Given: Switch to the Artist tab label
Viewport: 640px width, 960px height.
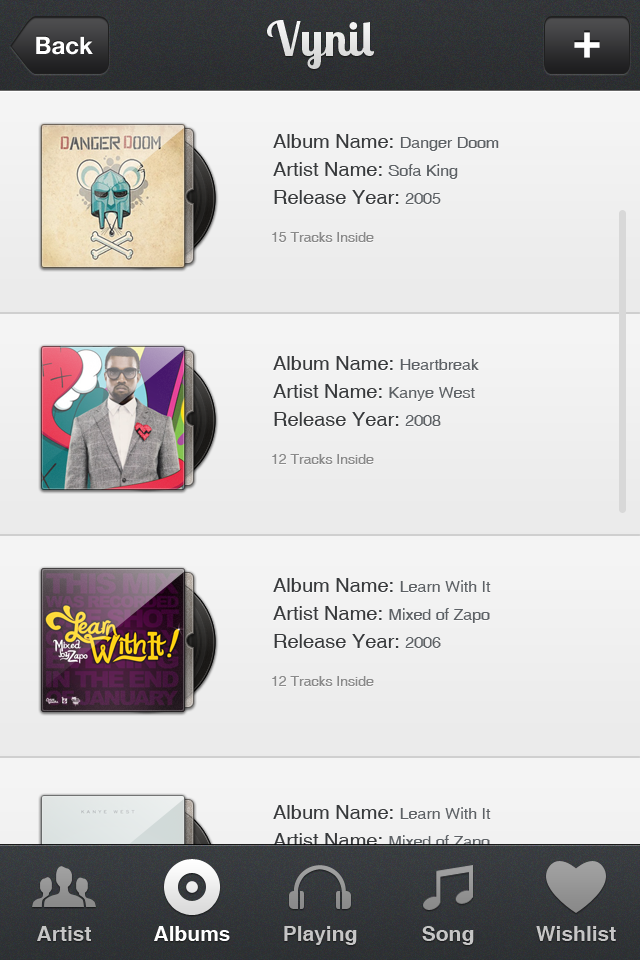Looking at the screenshot, I should 64,934.
